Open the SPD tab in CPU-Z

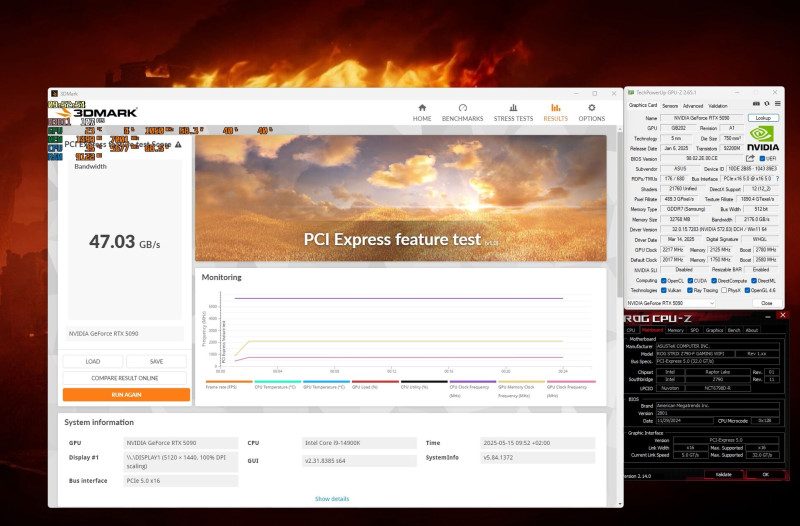tap(694, 330)
